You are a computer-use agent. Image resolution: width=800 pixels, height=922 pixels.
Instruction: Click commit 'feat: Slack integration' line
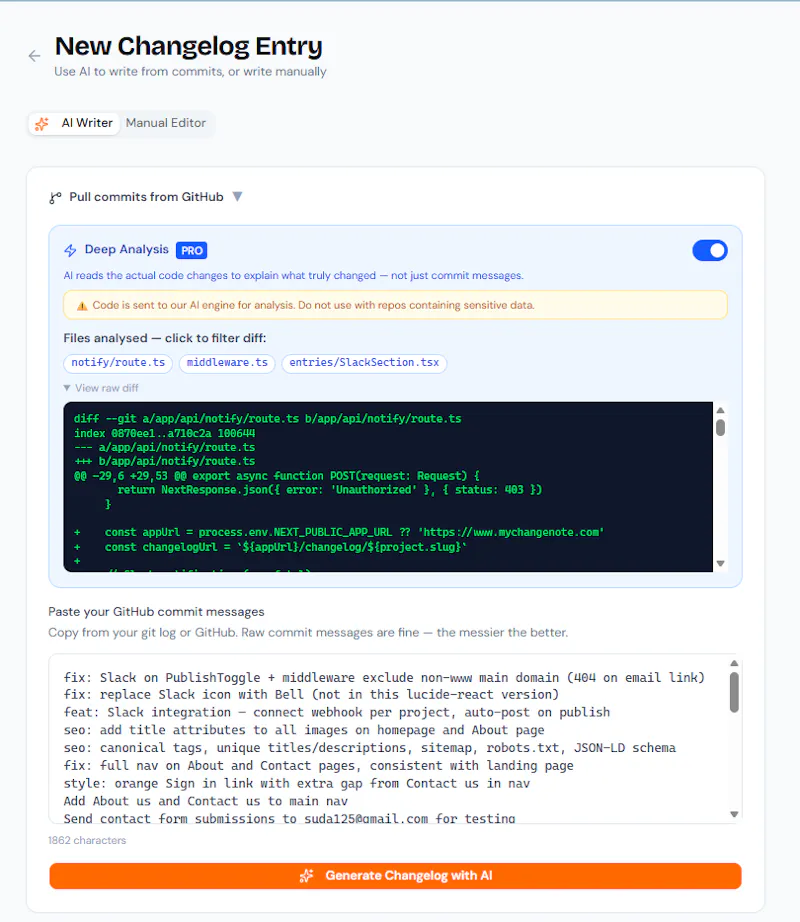click(337, 712)
